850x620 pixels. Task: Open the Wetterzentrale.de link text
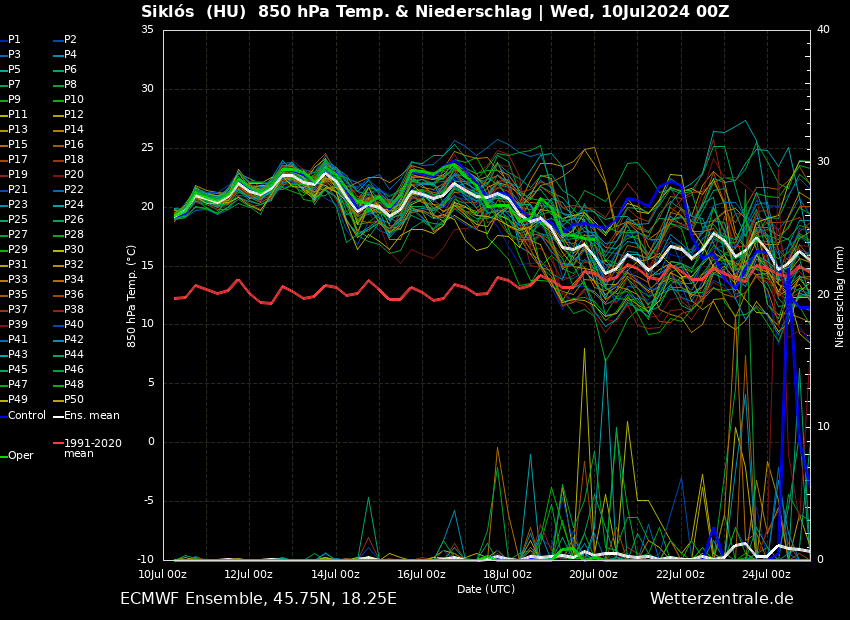pos(721,599)
